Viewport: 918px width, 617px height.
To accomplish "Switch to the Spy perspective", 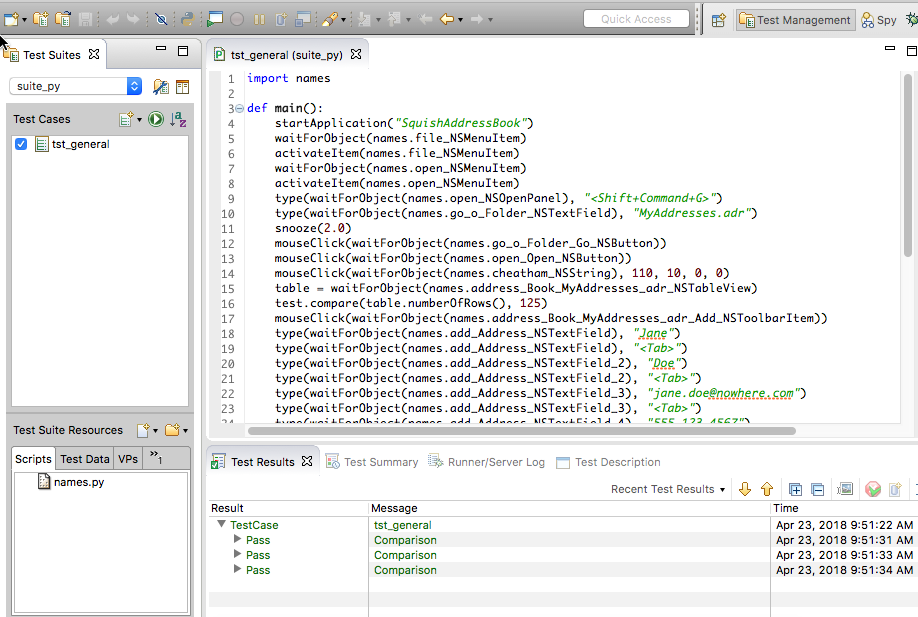I will [879, 20].
